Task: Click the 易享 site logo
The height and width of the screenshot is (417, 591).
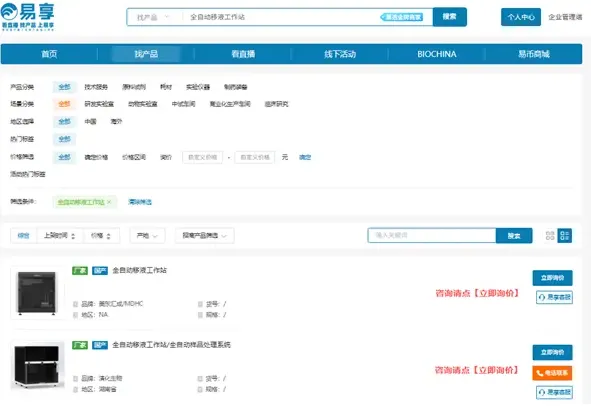Action: [x=28, y=17]
